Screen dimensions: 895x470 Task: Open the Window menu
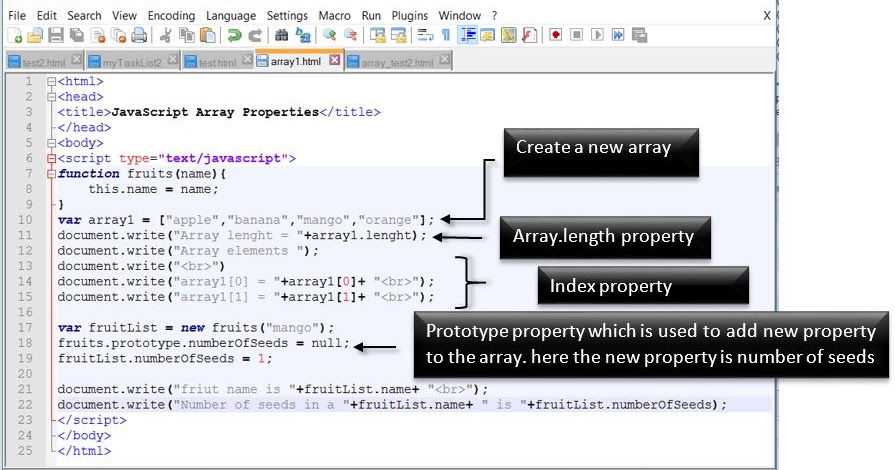tap(459, 15)
